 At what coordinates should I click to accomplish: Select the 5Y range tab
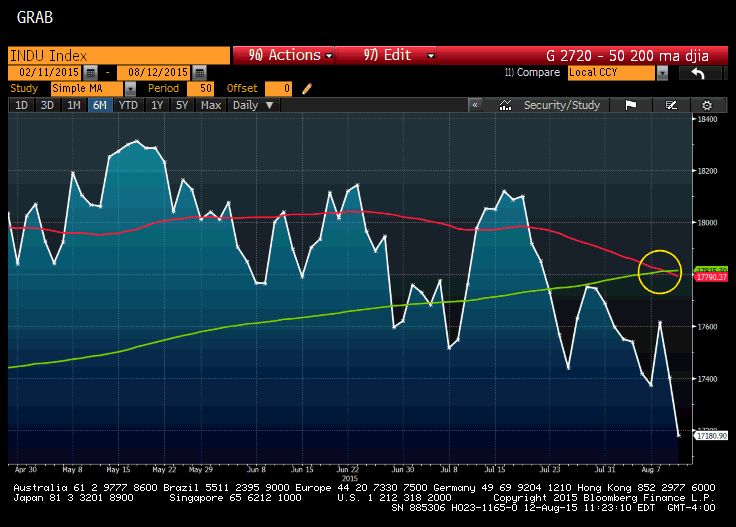(182, 105)
